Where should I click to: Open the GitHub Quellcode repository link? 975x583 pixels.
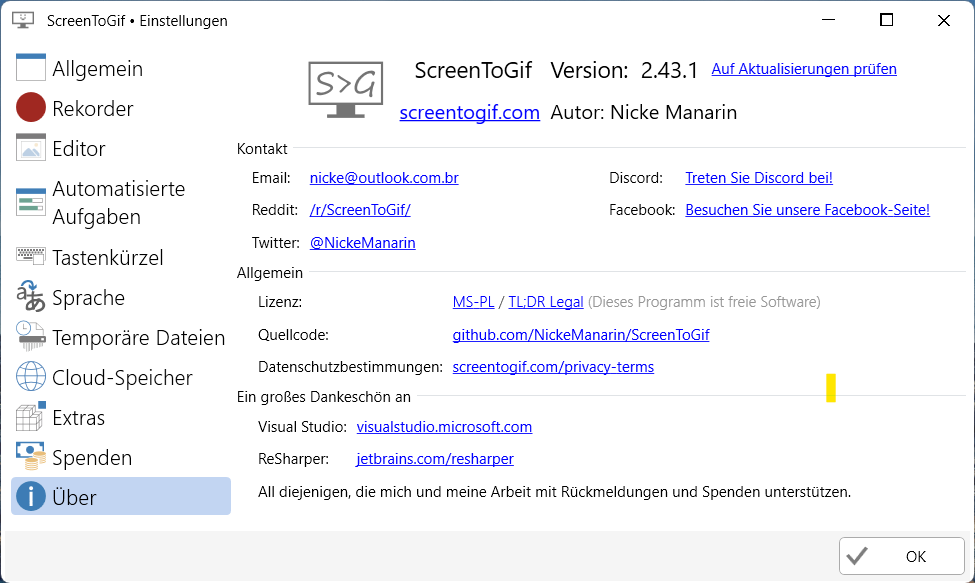tap(580, 335)
